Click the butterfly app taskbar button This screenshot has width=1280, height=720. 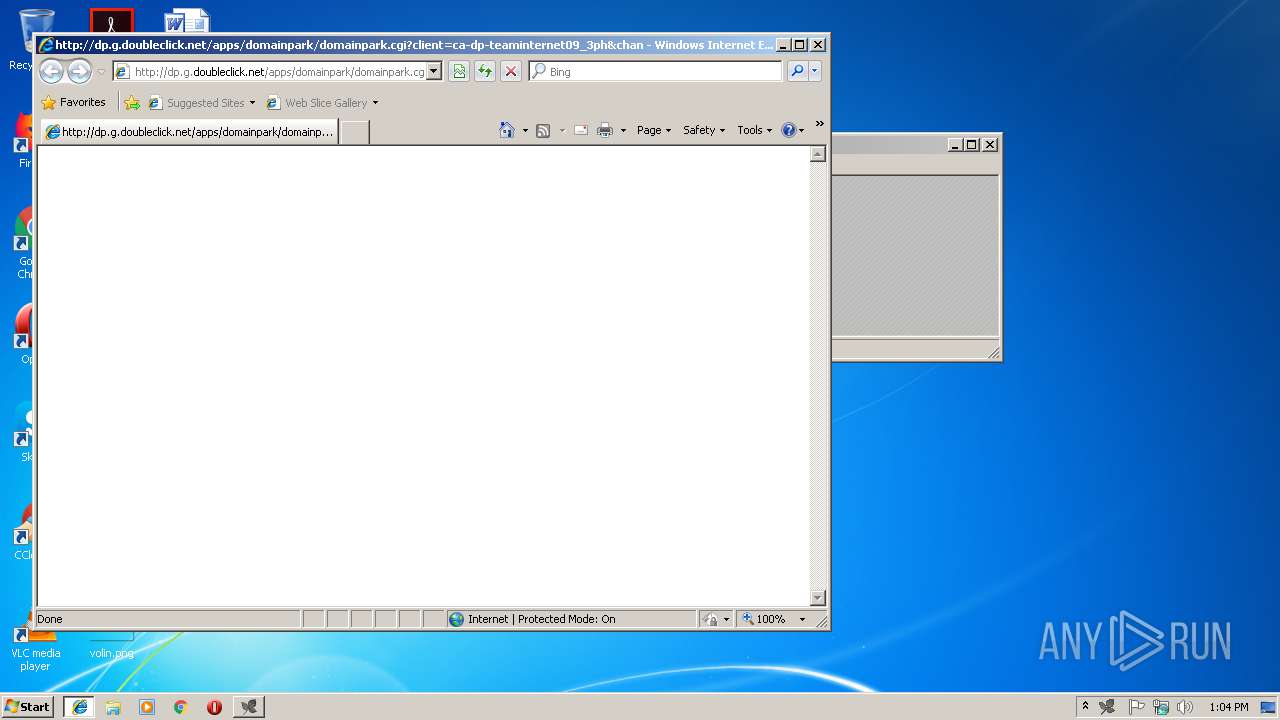coord(249,706)
